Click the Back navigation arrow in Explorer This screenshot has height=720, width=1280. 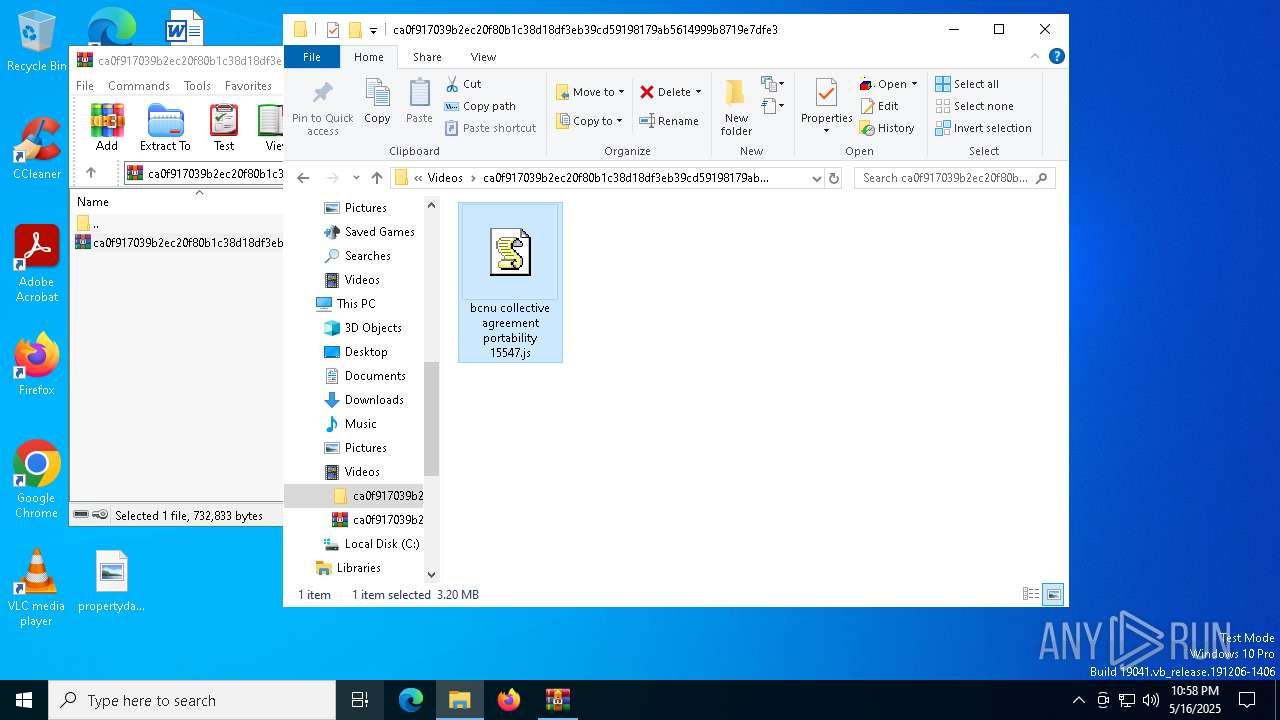303,178
